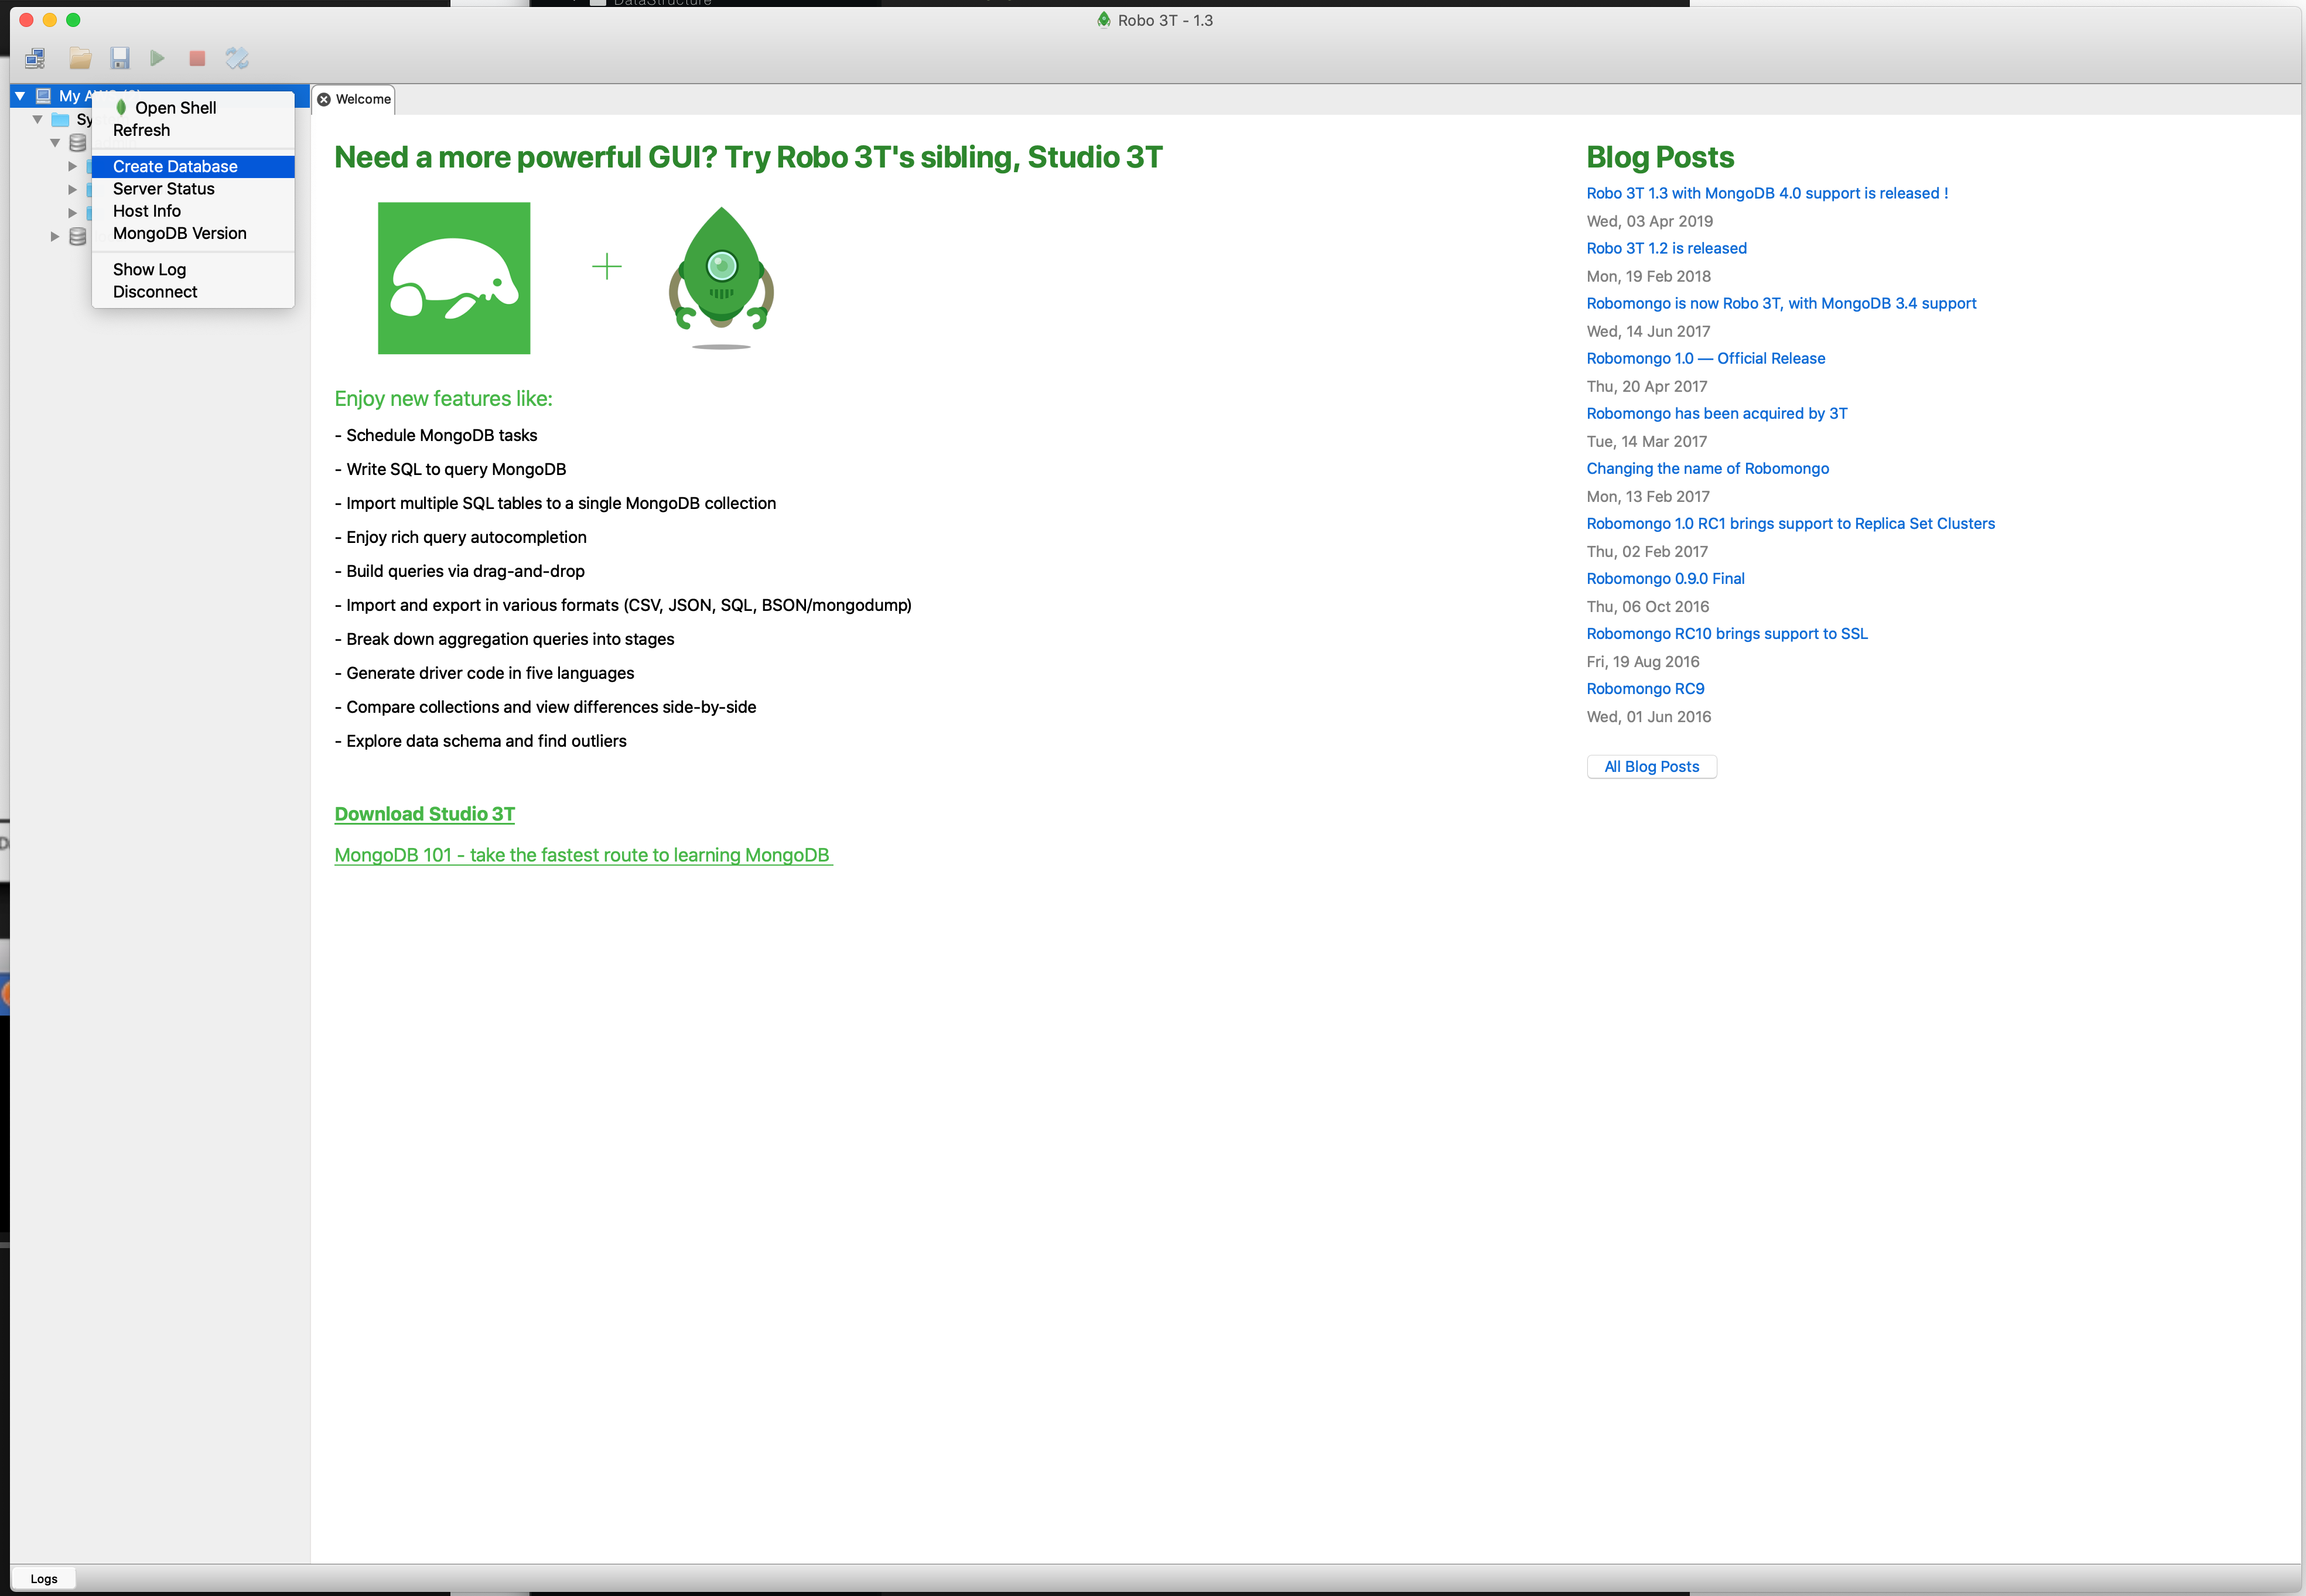Click the green Studio 3T manatee logo

pos(454,278)
